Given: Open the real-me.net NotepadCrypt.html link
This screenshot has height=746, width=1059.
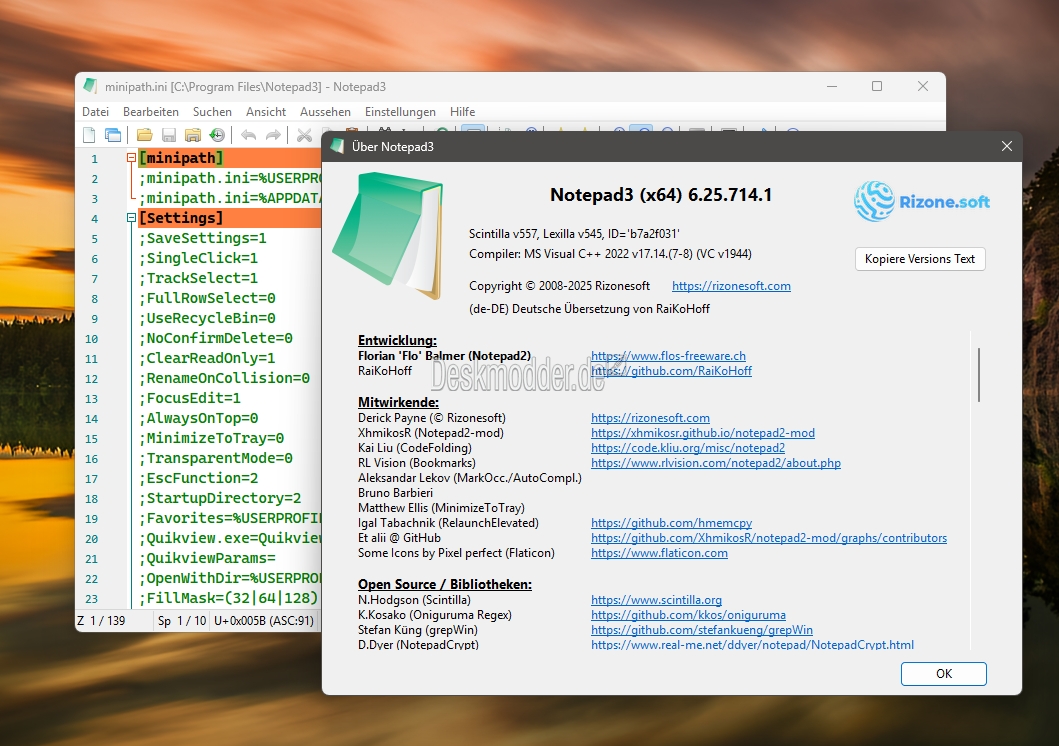Looking at the screenshot, I should pyautogui.click(x=752, y=645).
